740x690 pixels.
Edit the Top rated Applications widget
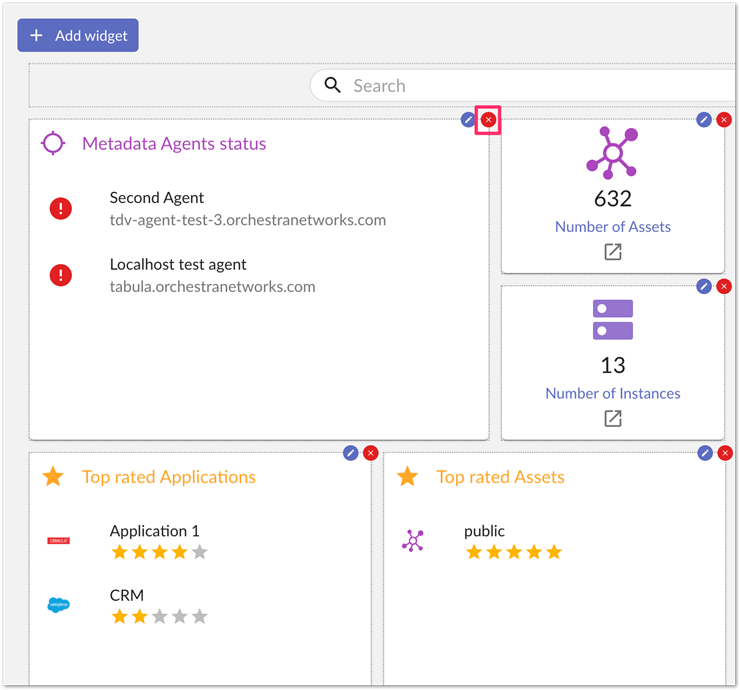350,453
